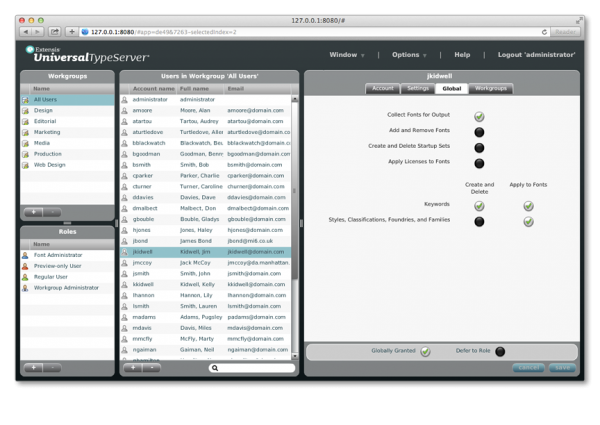Click the Media workgroup icon
This screenshot has height=425, width=600.
[x=26, y=143]
